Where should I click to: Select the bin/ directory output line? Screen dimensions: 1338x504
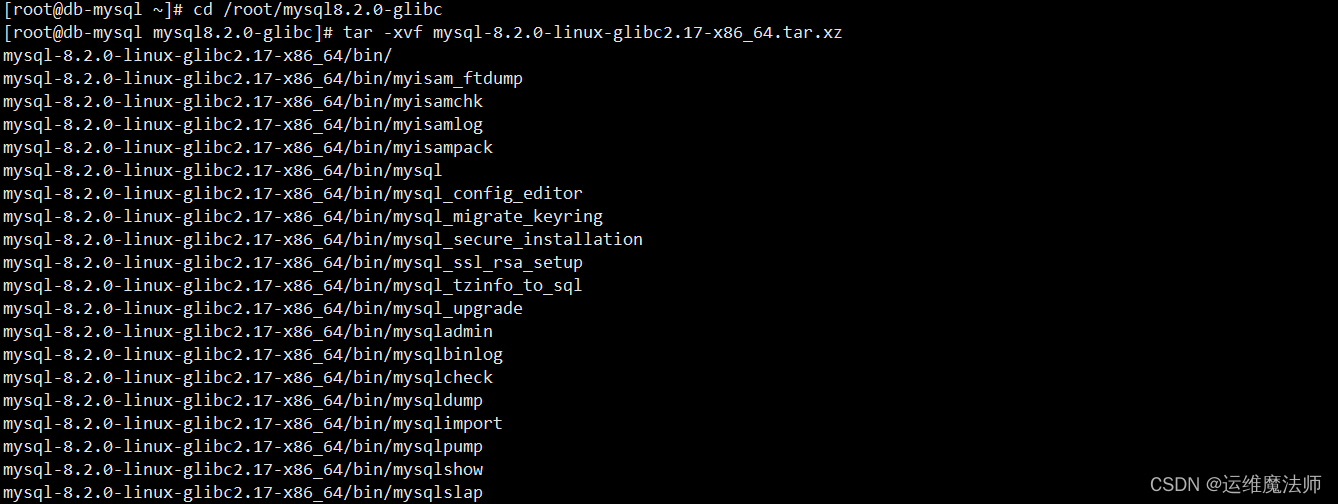[198, 56]
